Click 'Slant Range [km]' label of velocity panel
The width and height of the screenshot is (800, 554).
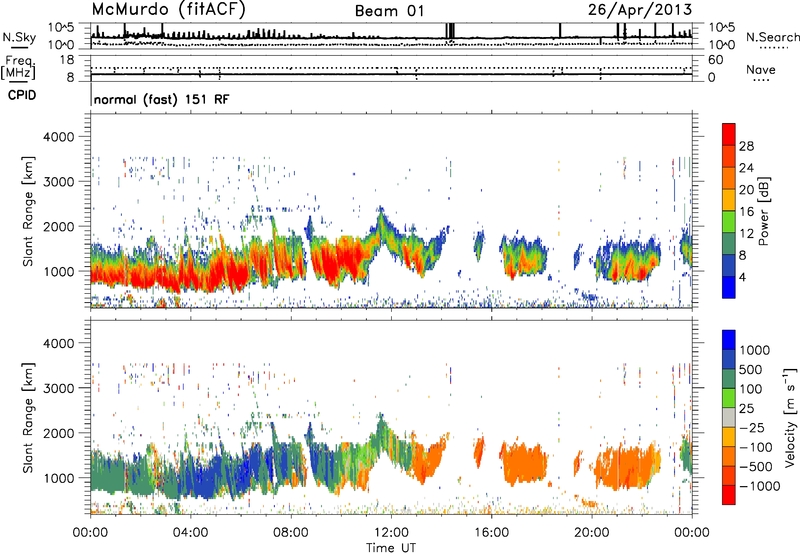click(28, 418)
